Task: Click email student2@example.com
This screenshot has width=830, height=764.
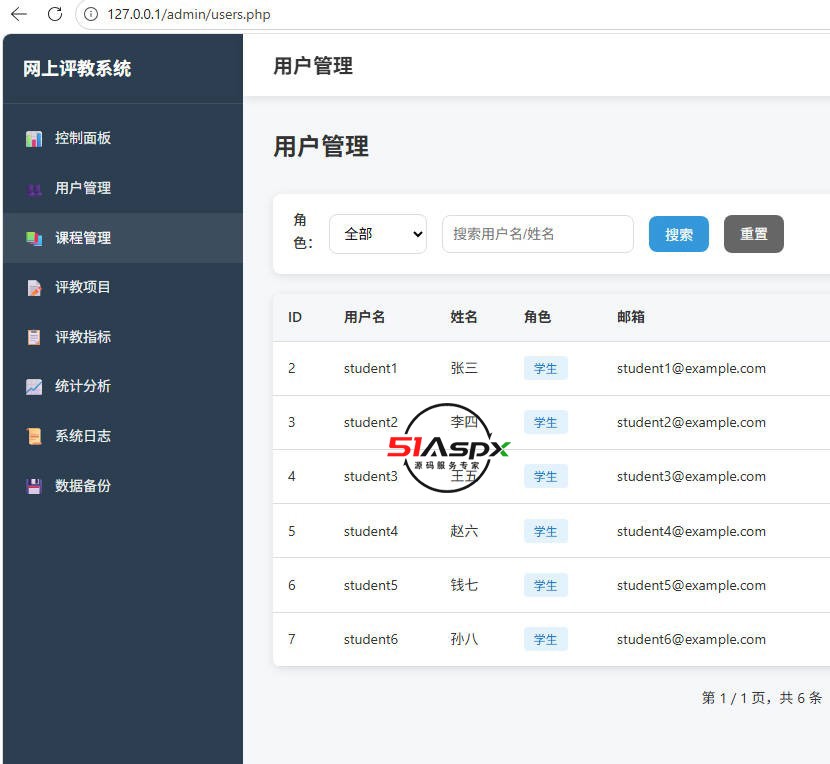Action: click(691, 423)
